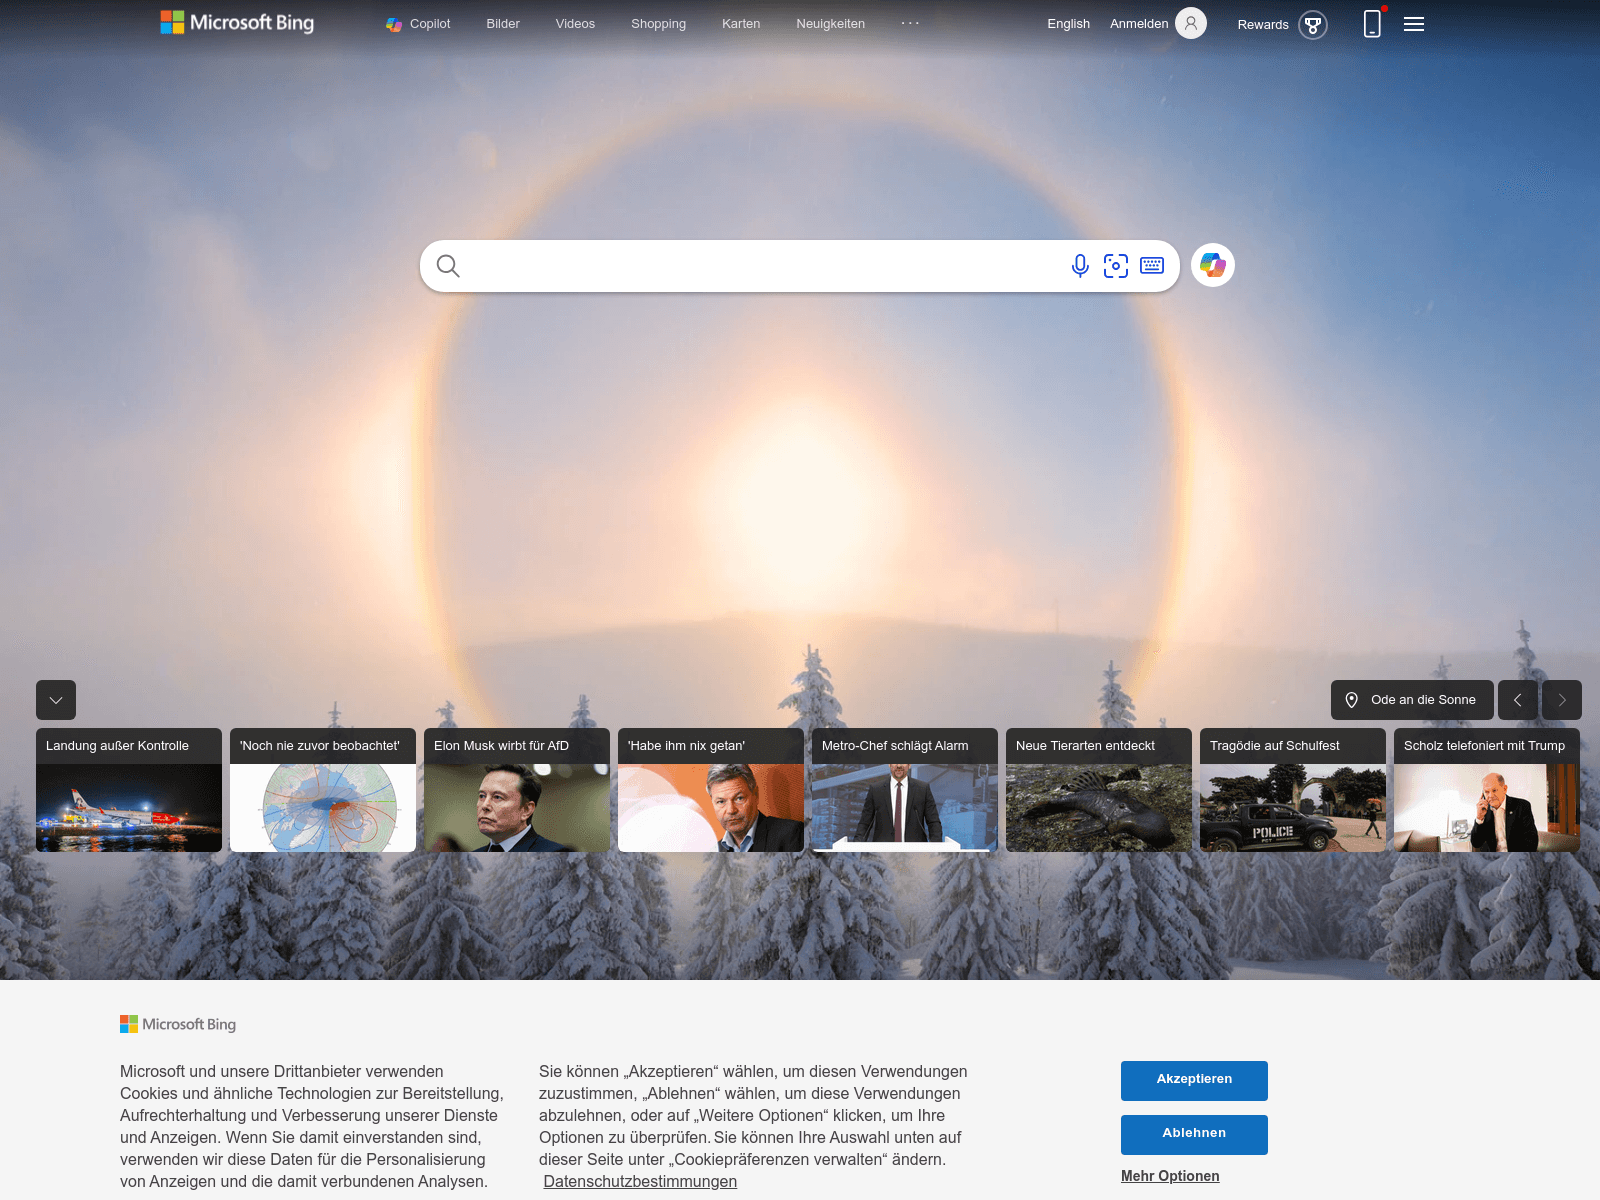The image size is (1600, 1200).
Task: Open Shopping in the top navigation
Action: (x=658, y=24)
